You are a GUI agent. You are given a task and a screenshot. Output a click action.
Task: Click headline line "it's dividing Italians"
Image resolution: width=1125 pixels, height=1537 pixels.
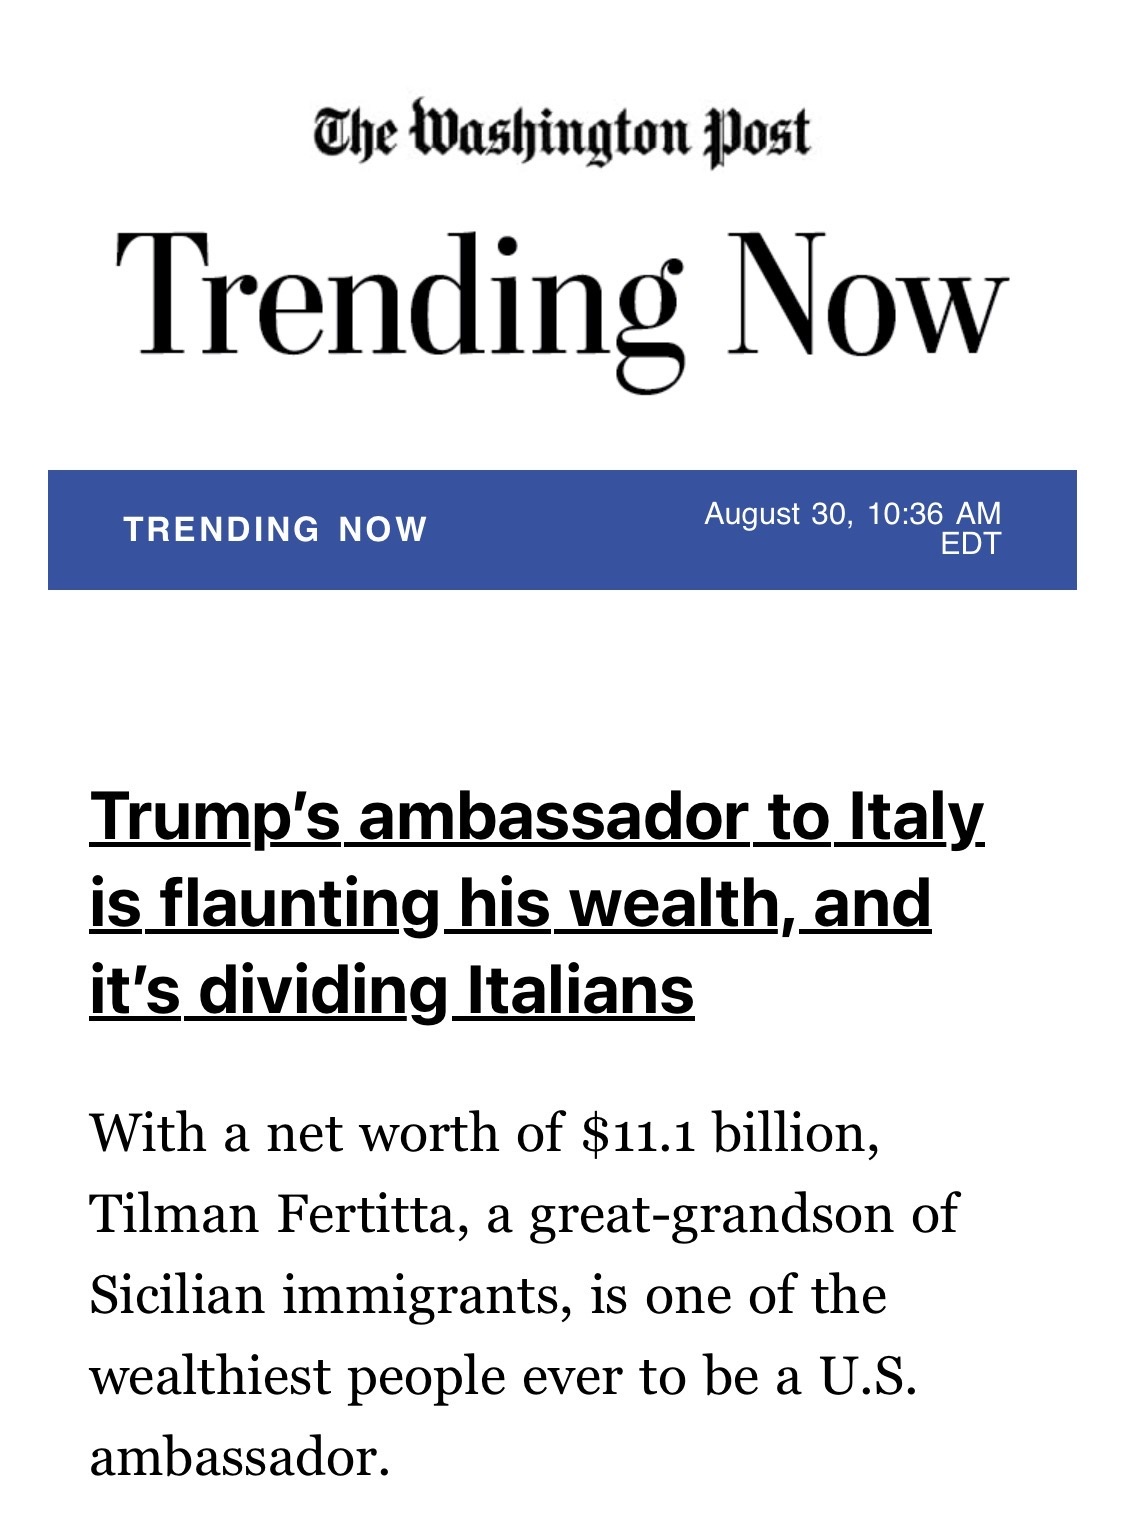coord(391,992)
